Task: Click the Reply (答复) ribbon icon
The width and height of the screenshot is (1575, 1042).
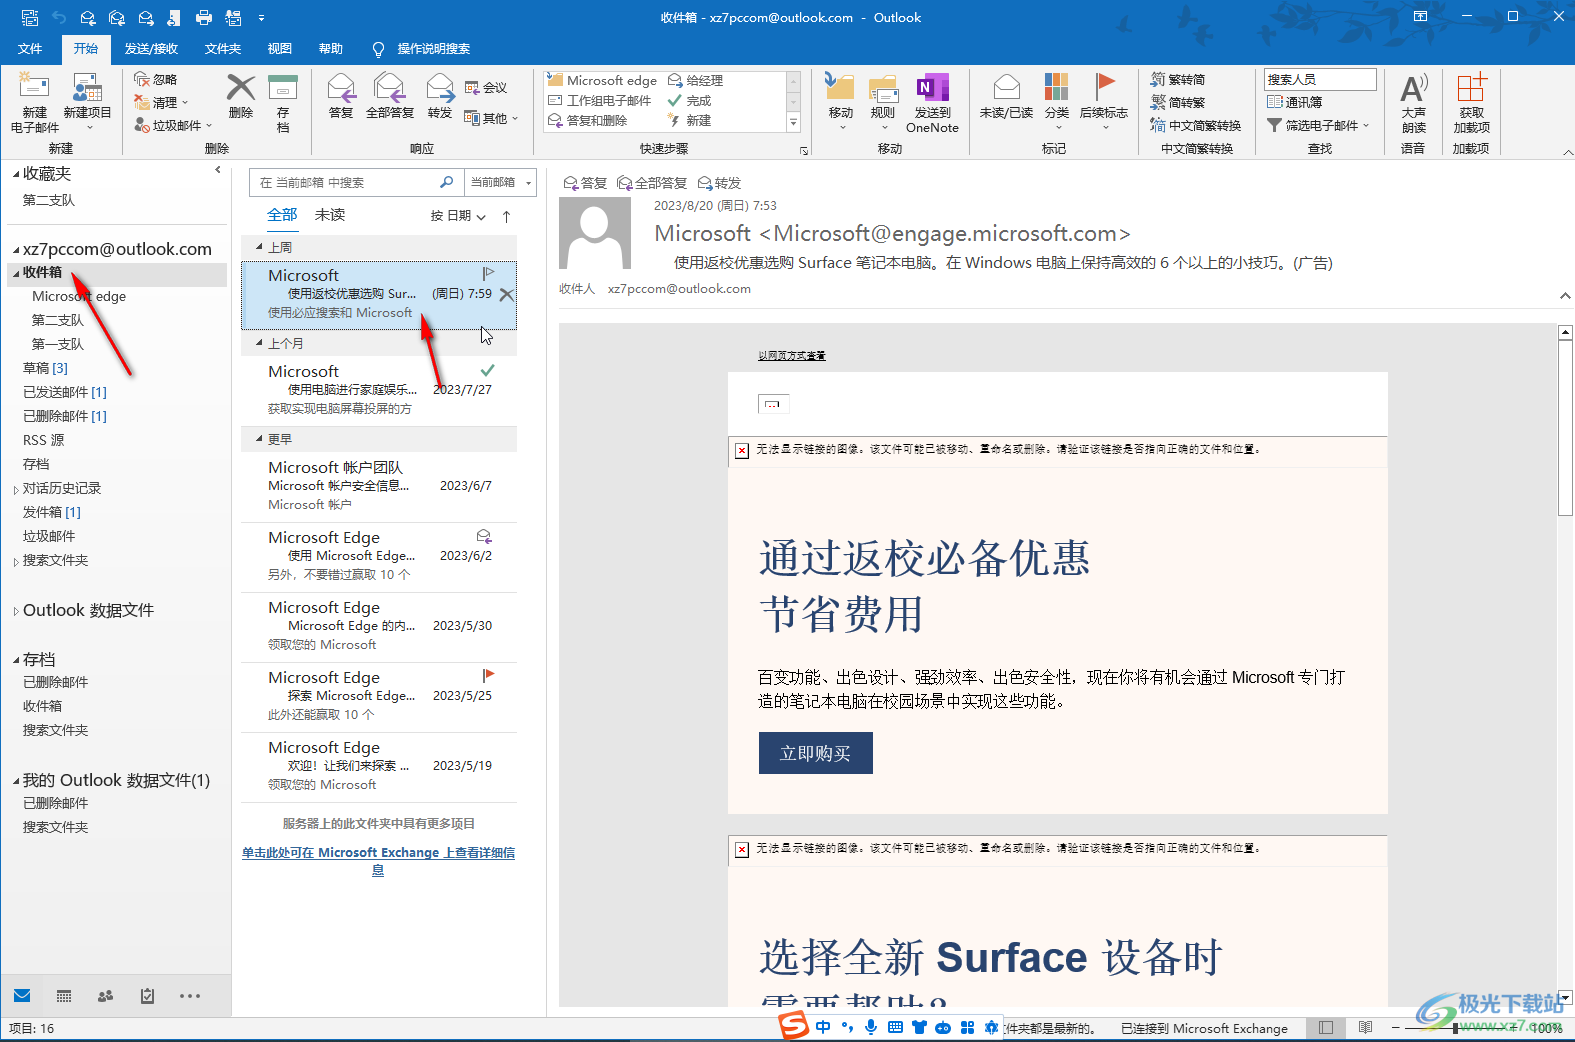Action: click(x=341, y=90)
